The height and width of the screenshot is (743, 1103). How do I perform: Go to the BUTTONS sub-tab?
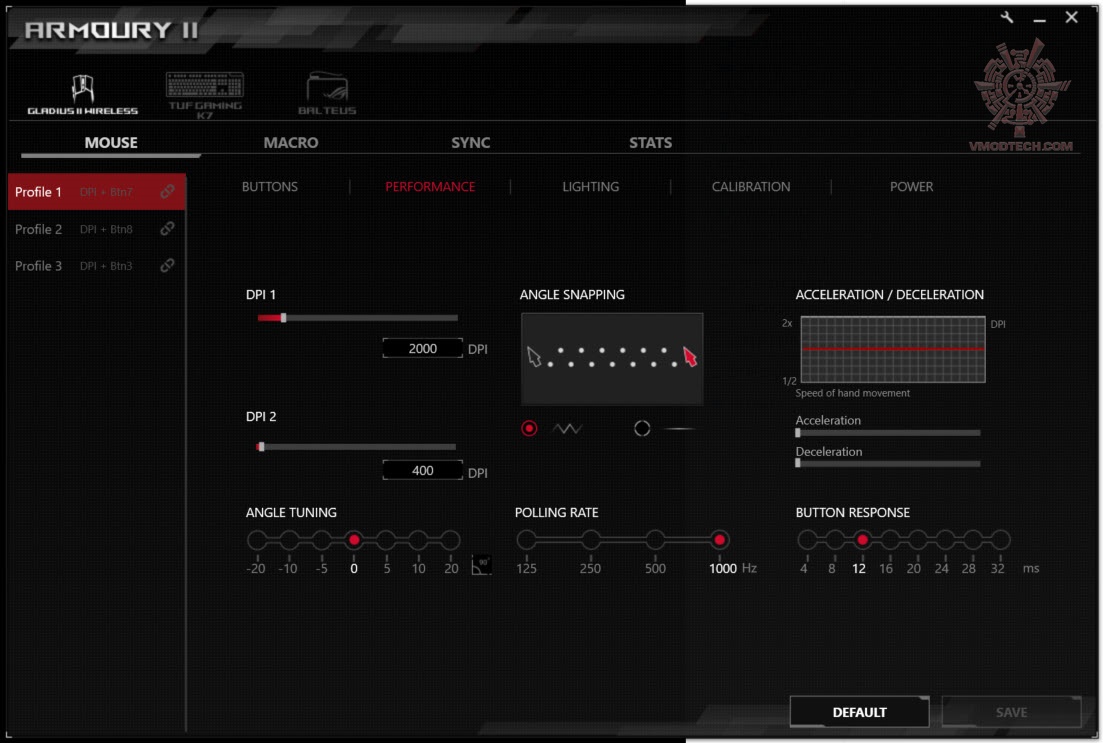point(269,186)
